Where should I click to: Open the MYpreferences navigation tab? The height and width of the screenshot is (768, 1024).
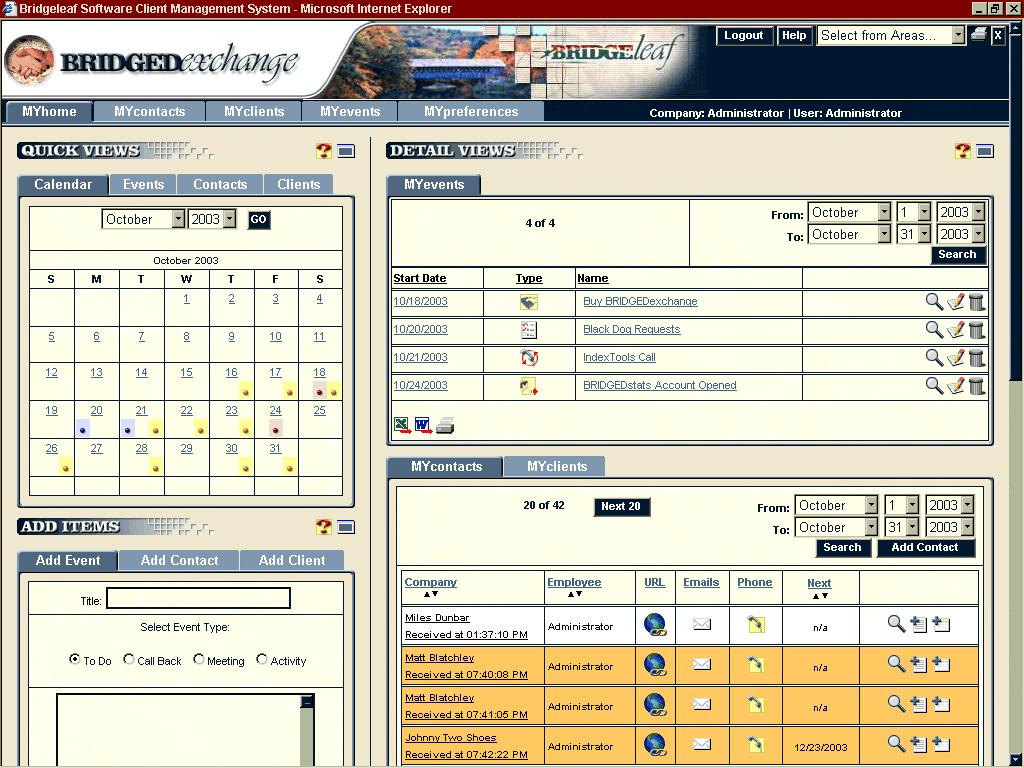click(x=471, y=112)
